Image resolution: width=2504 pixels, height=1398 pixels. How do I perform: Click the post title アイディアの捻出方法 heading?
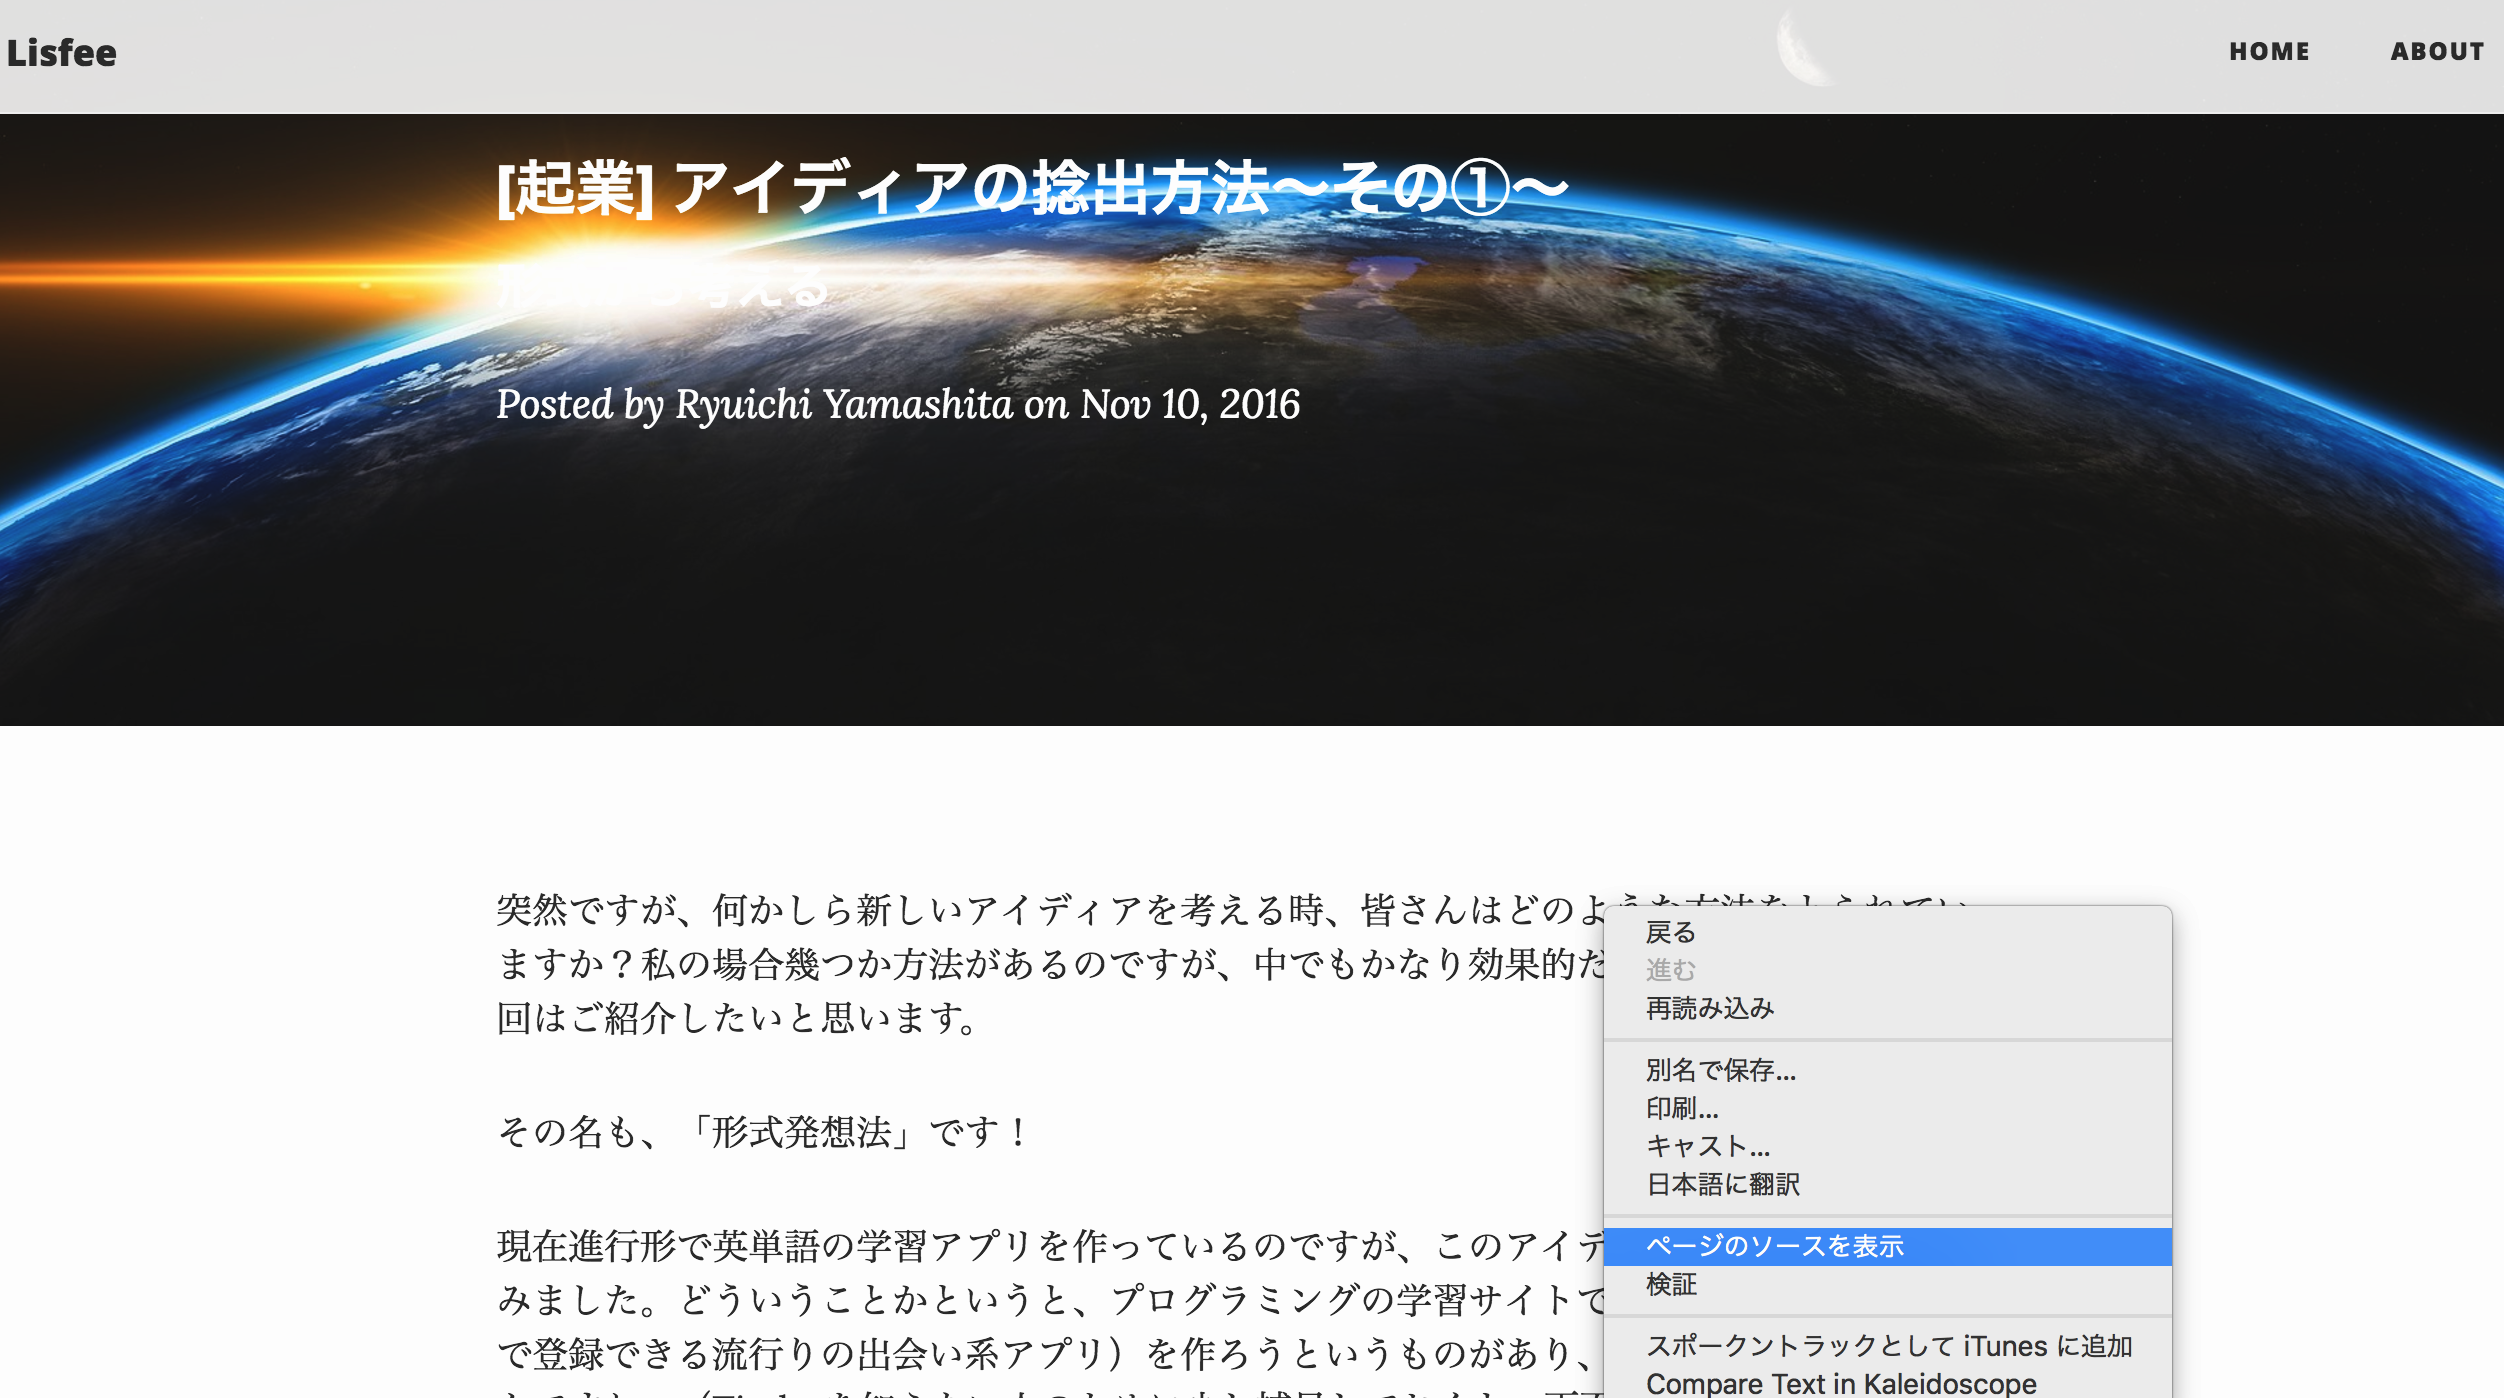(1032, 188)
